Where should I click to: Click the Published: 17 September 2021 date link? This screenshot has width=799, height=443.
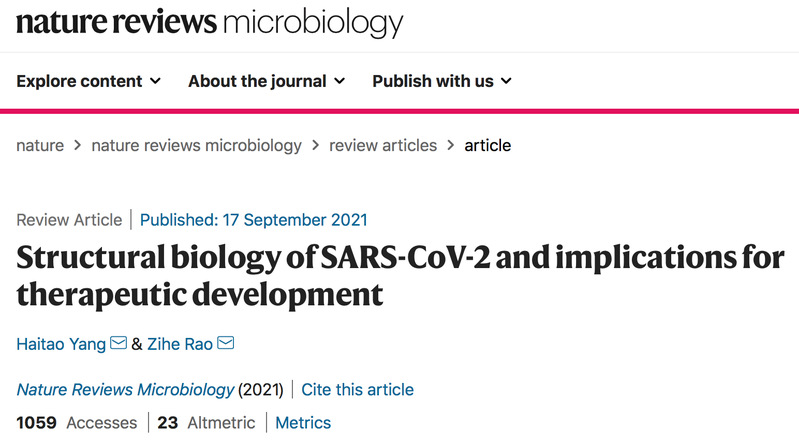coord(253,220)
